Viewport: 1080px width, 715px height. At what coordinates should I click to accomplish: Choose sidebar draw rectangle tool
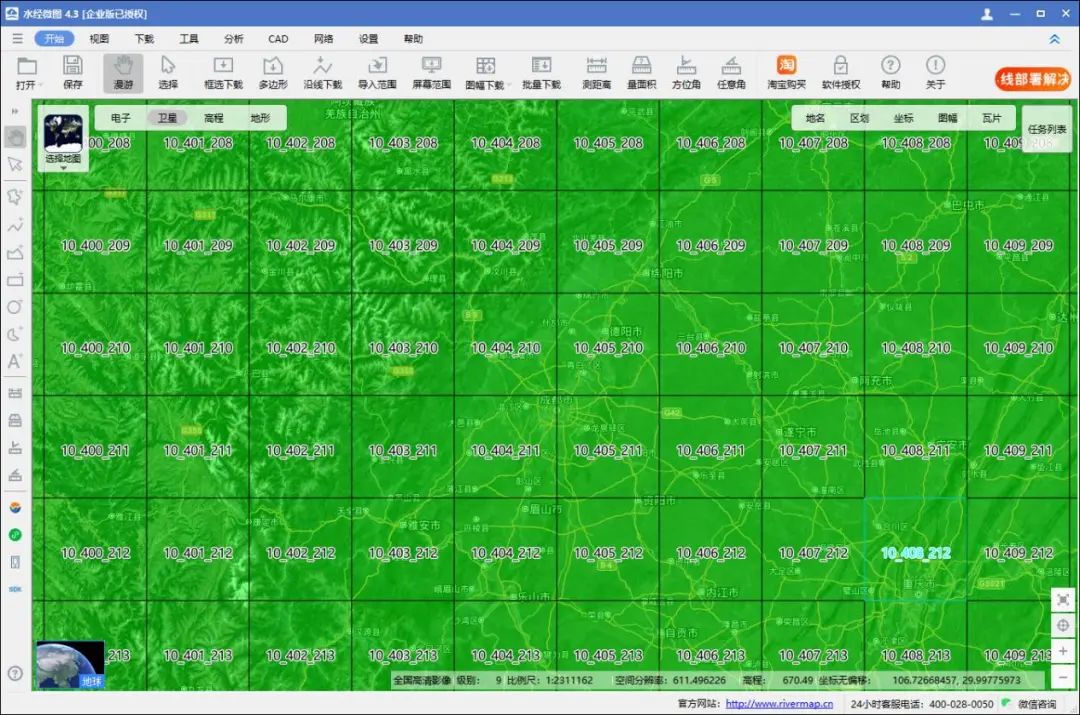tap(15, 280)
